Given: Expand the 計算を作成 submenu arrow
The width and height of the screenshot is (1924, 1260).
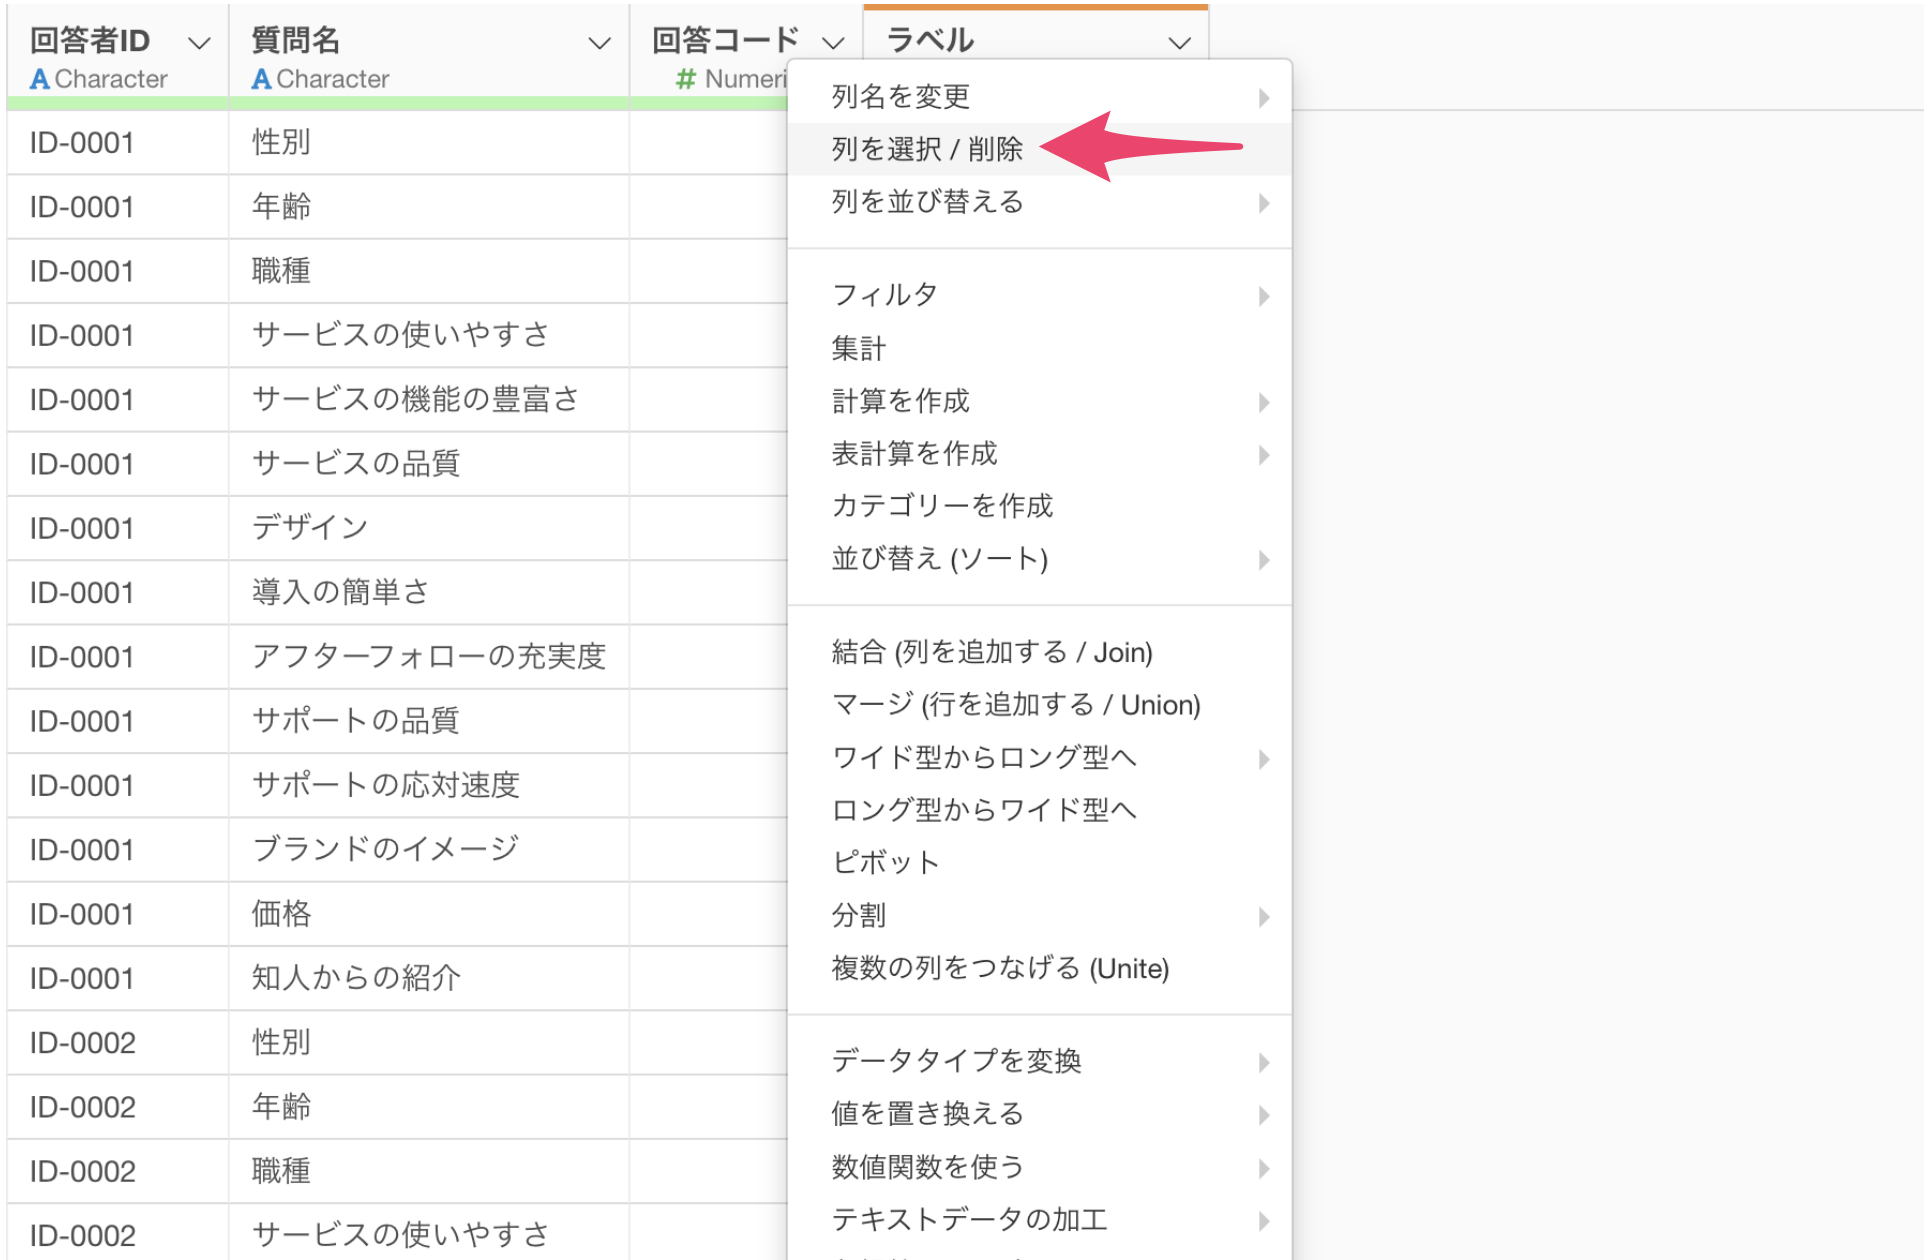Looking at the screenshot, I should pos(1264,402).
